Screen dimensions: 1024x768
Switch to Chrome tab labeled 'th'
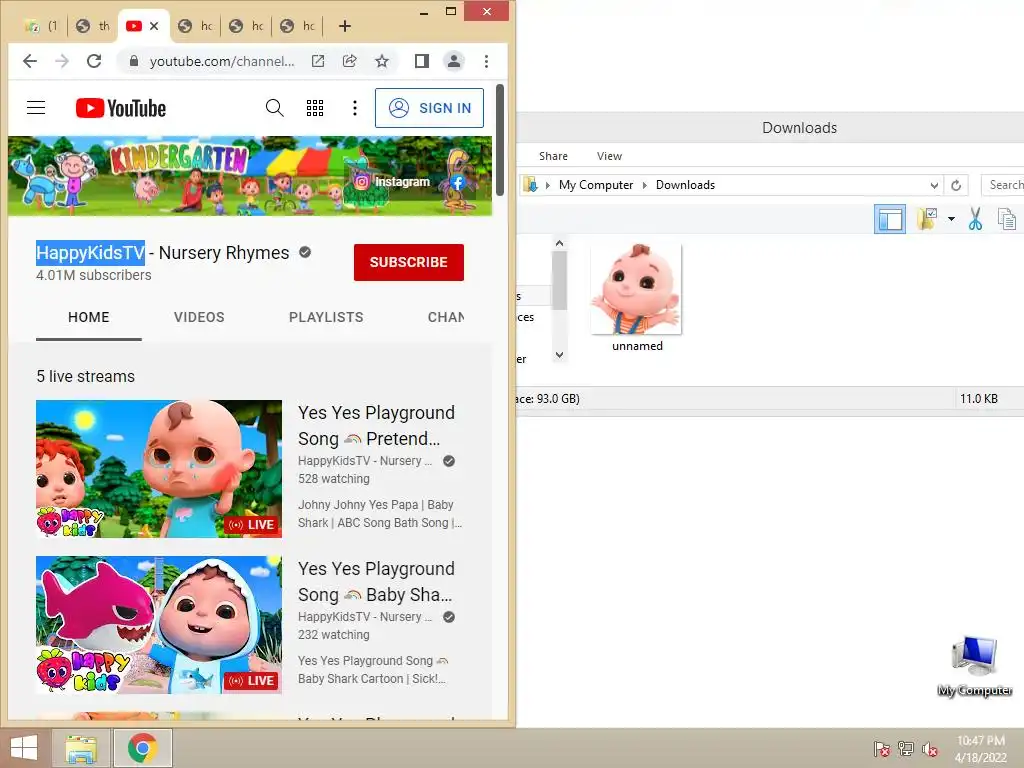pyautogui.click(x=92, y=26)
